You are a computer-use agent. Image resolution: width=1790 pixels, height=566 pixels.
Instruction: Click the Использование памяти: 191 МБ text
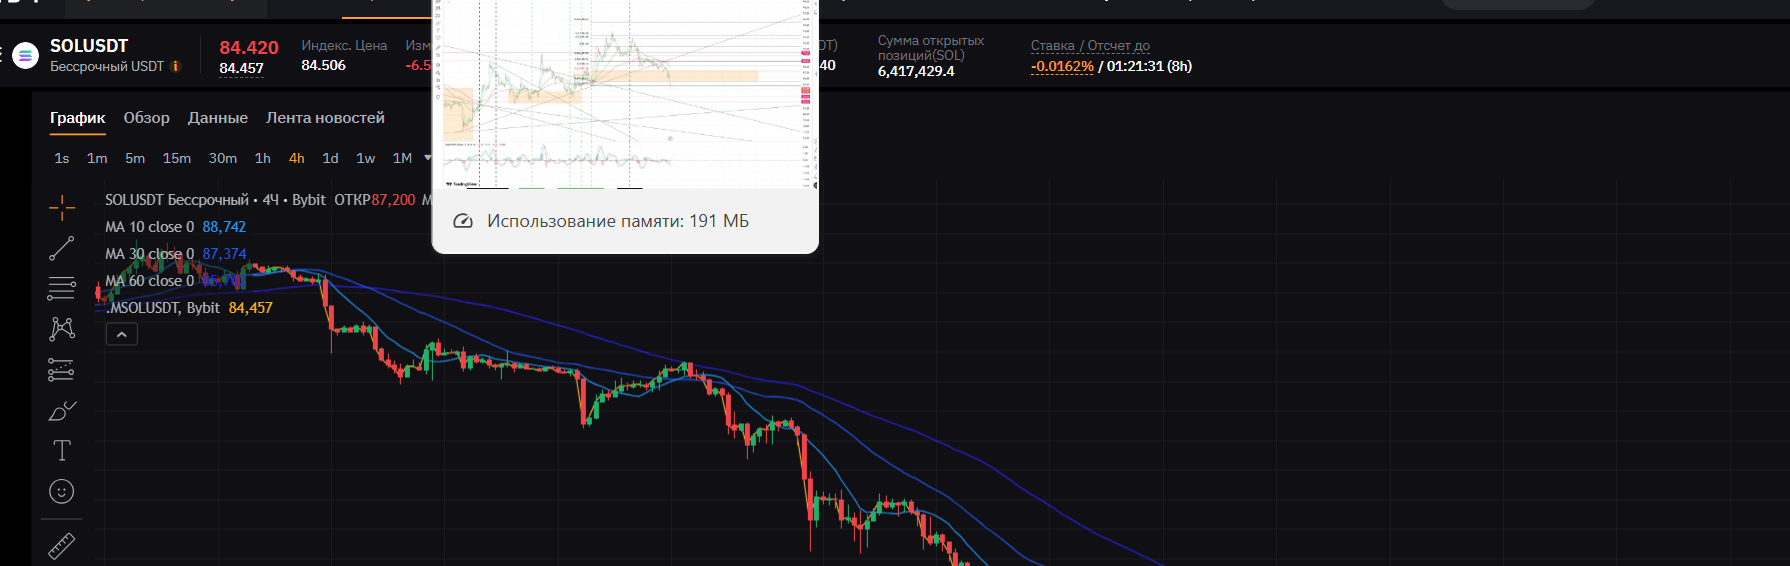[618, 221]
